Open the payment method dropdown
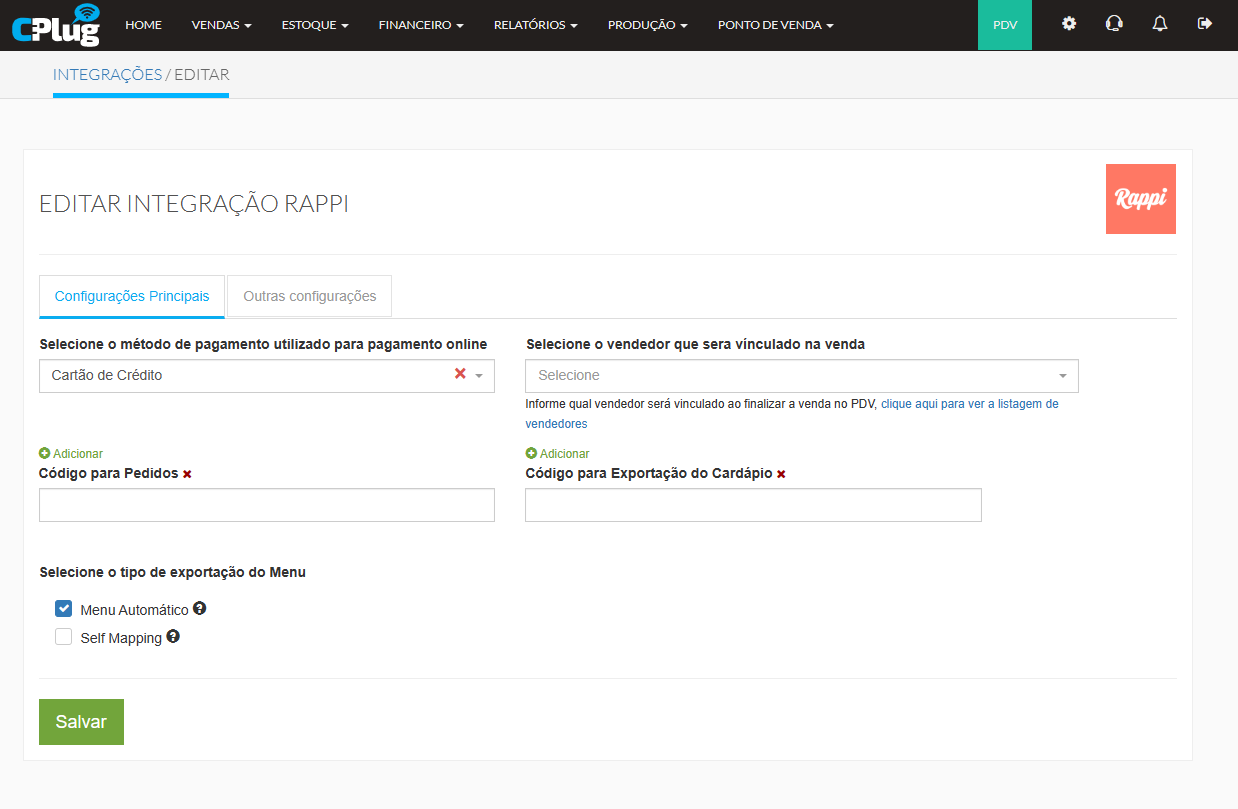 (267, 376)
